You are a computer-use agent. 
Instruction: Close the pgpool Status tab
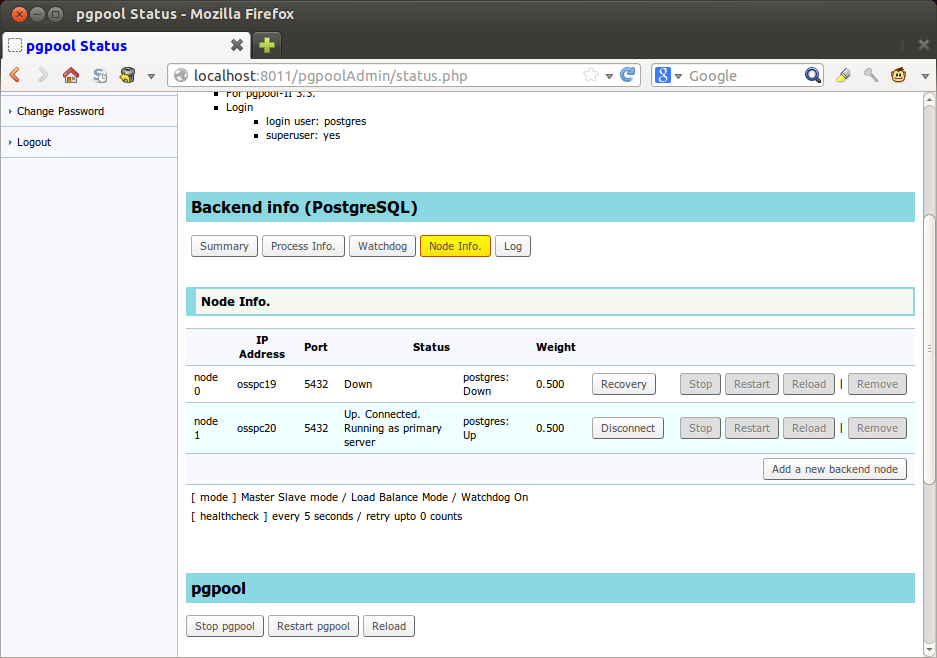[x=236, y=45]
